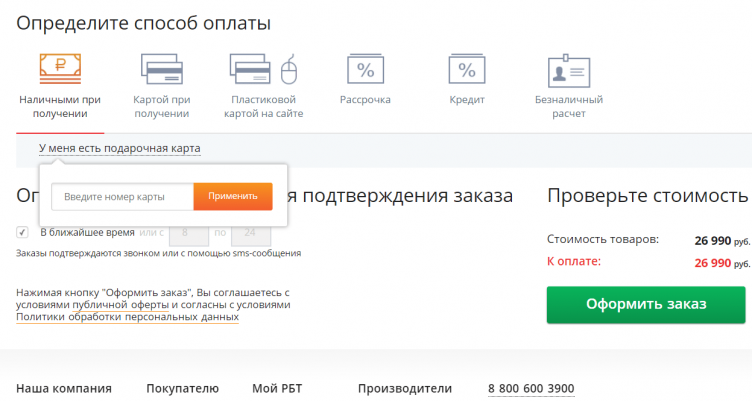Viewport: 752px width, 401px height.
Task: Apply gift card with Применить button
Action: click(233, 196)
